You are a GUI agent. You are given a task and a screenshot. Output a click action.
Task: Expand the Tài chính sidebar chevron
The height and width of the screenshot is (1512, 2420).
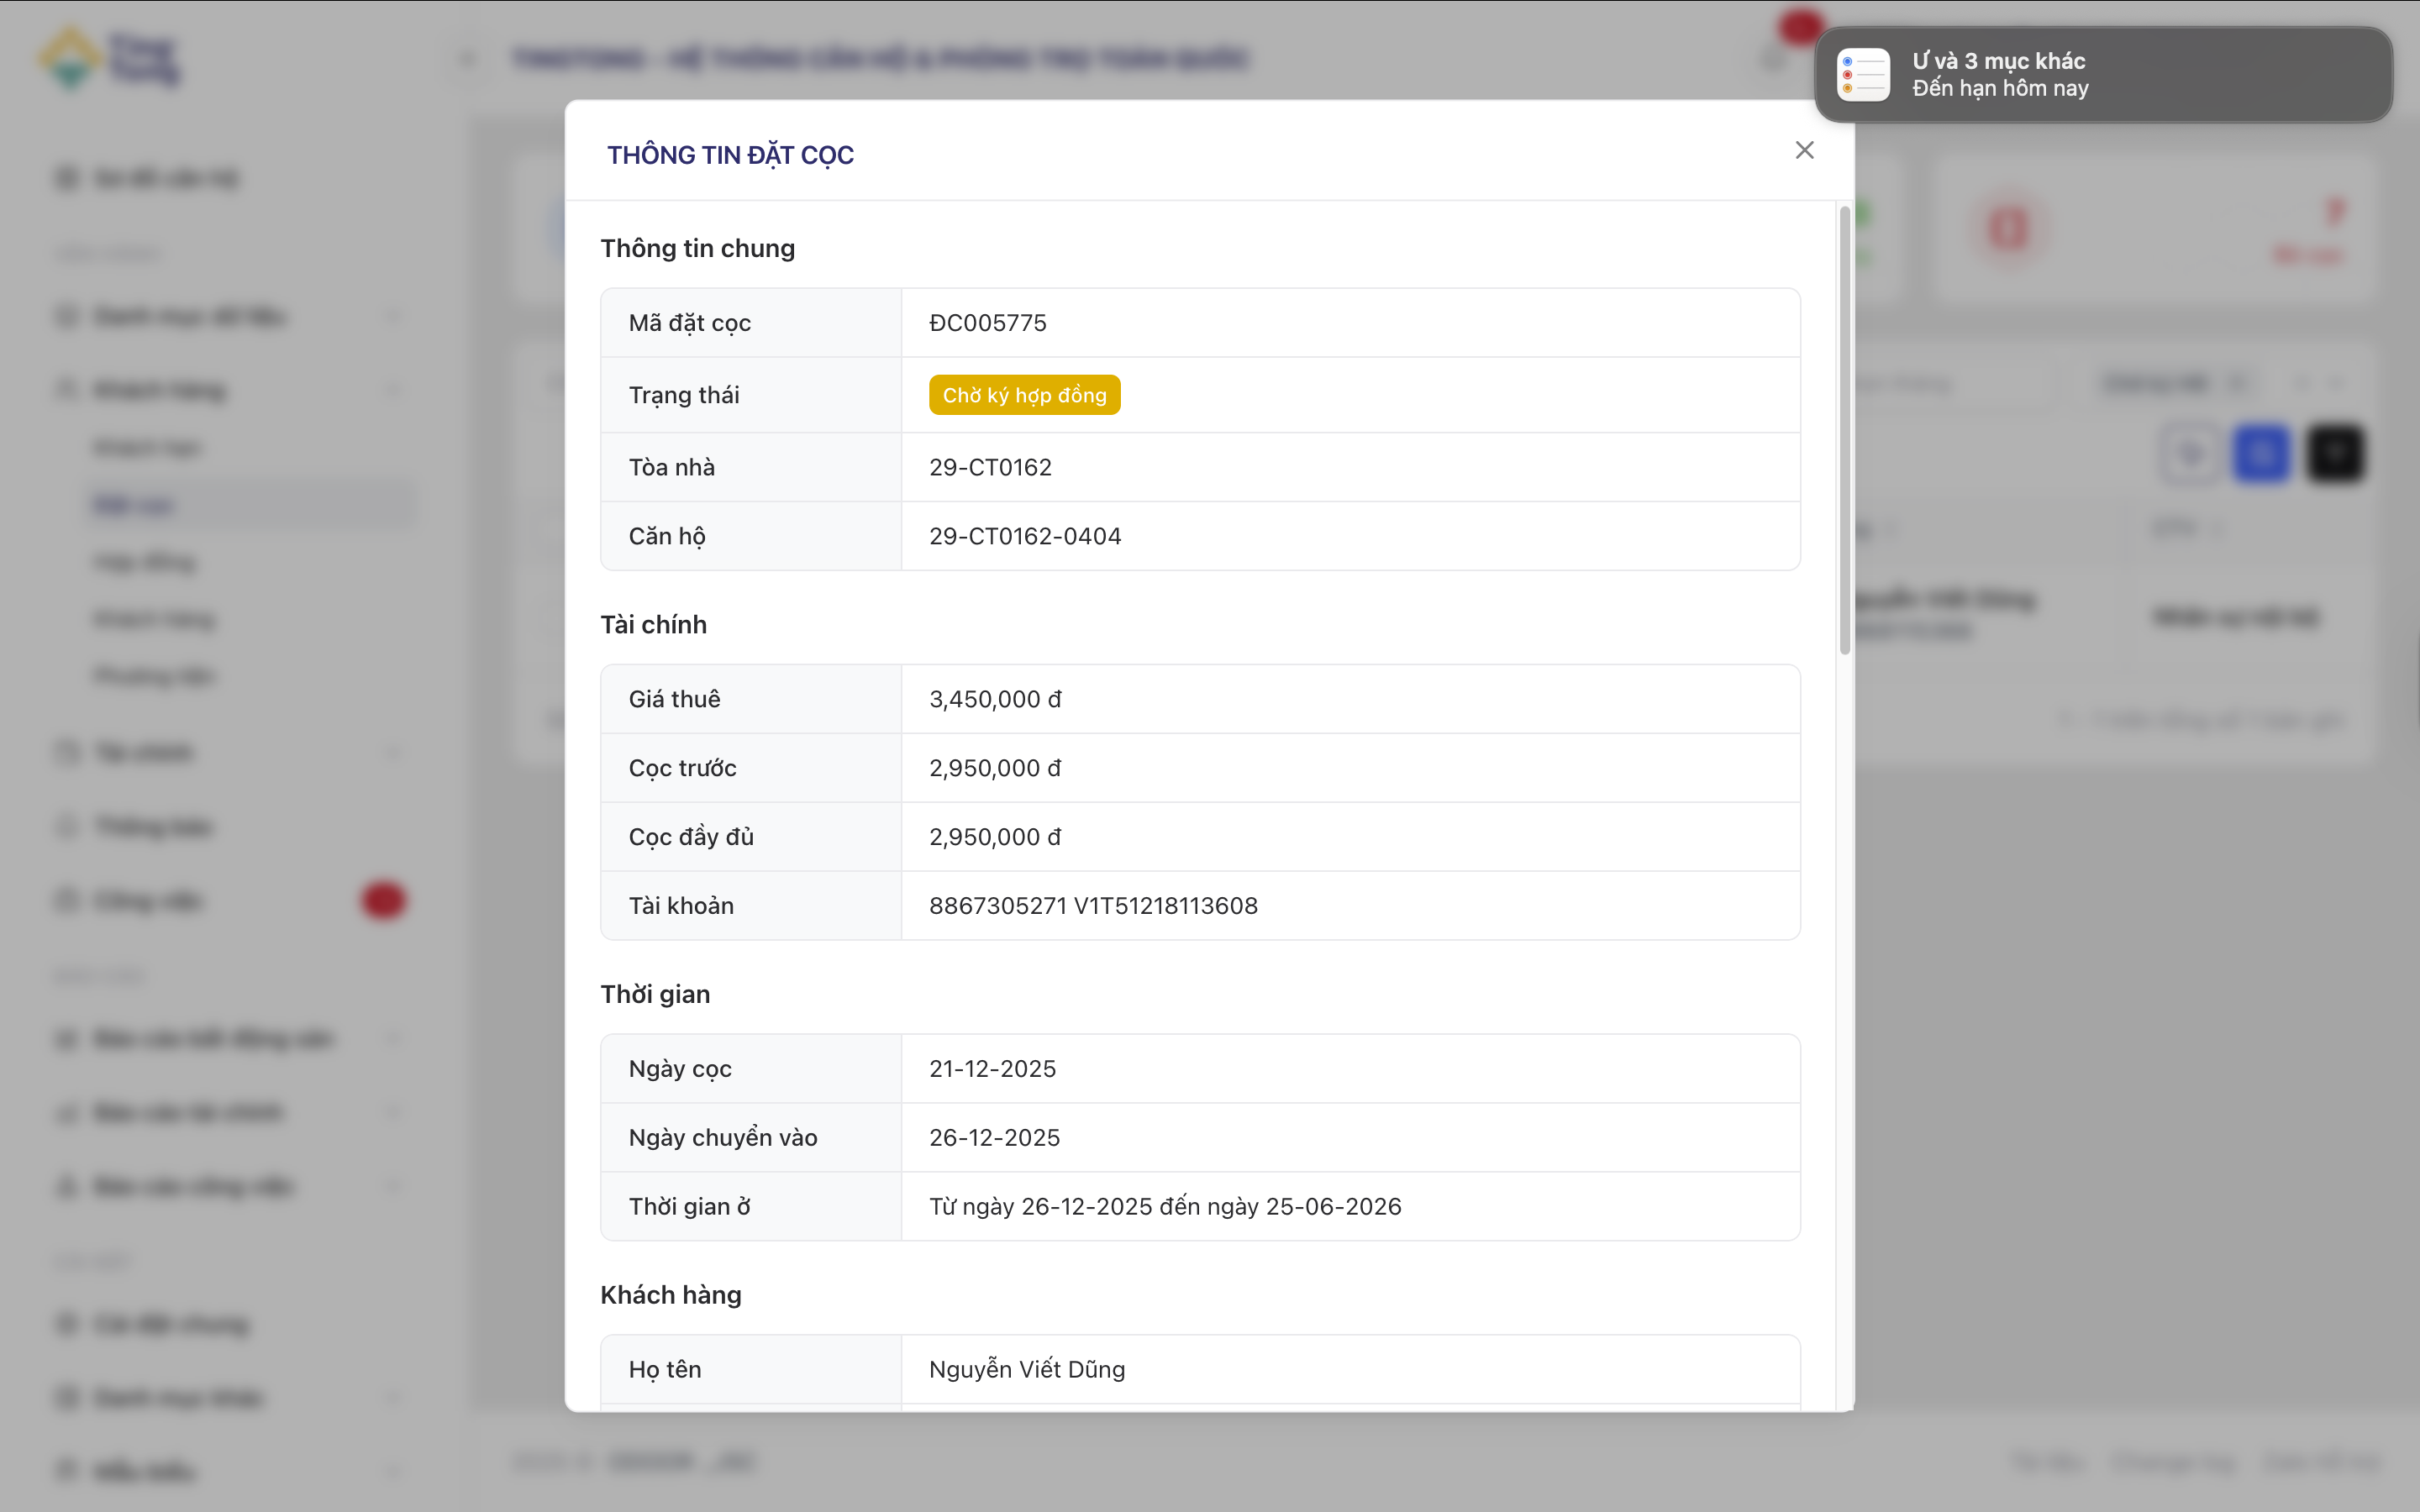coord(393,752)
